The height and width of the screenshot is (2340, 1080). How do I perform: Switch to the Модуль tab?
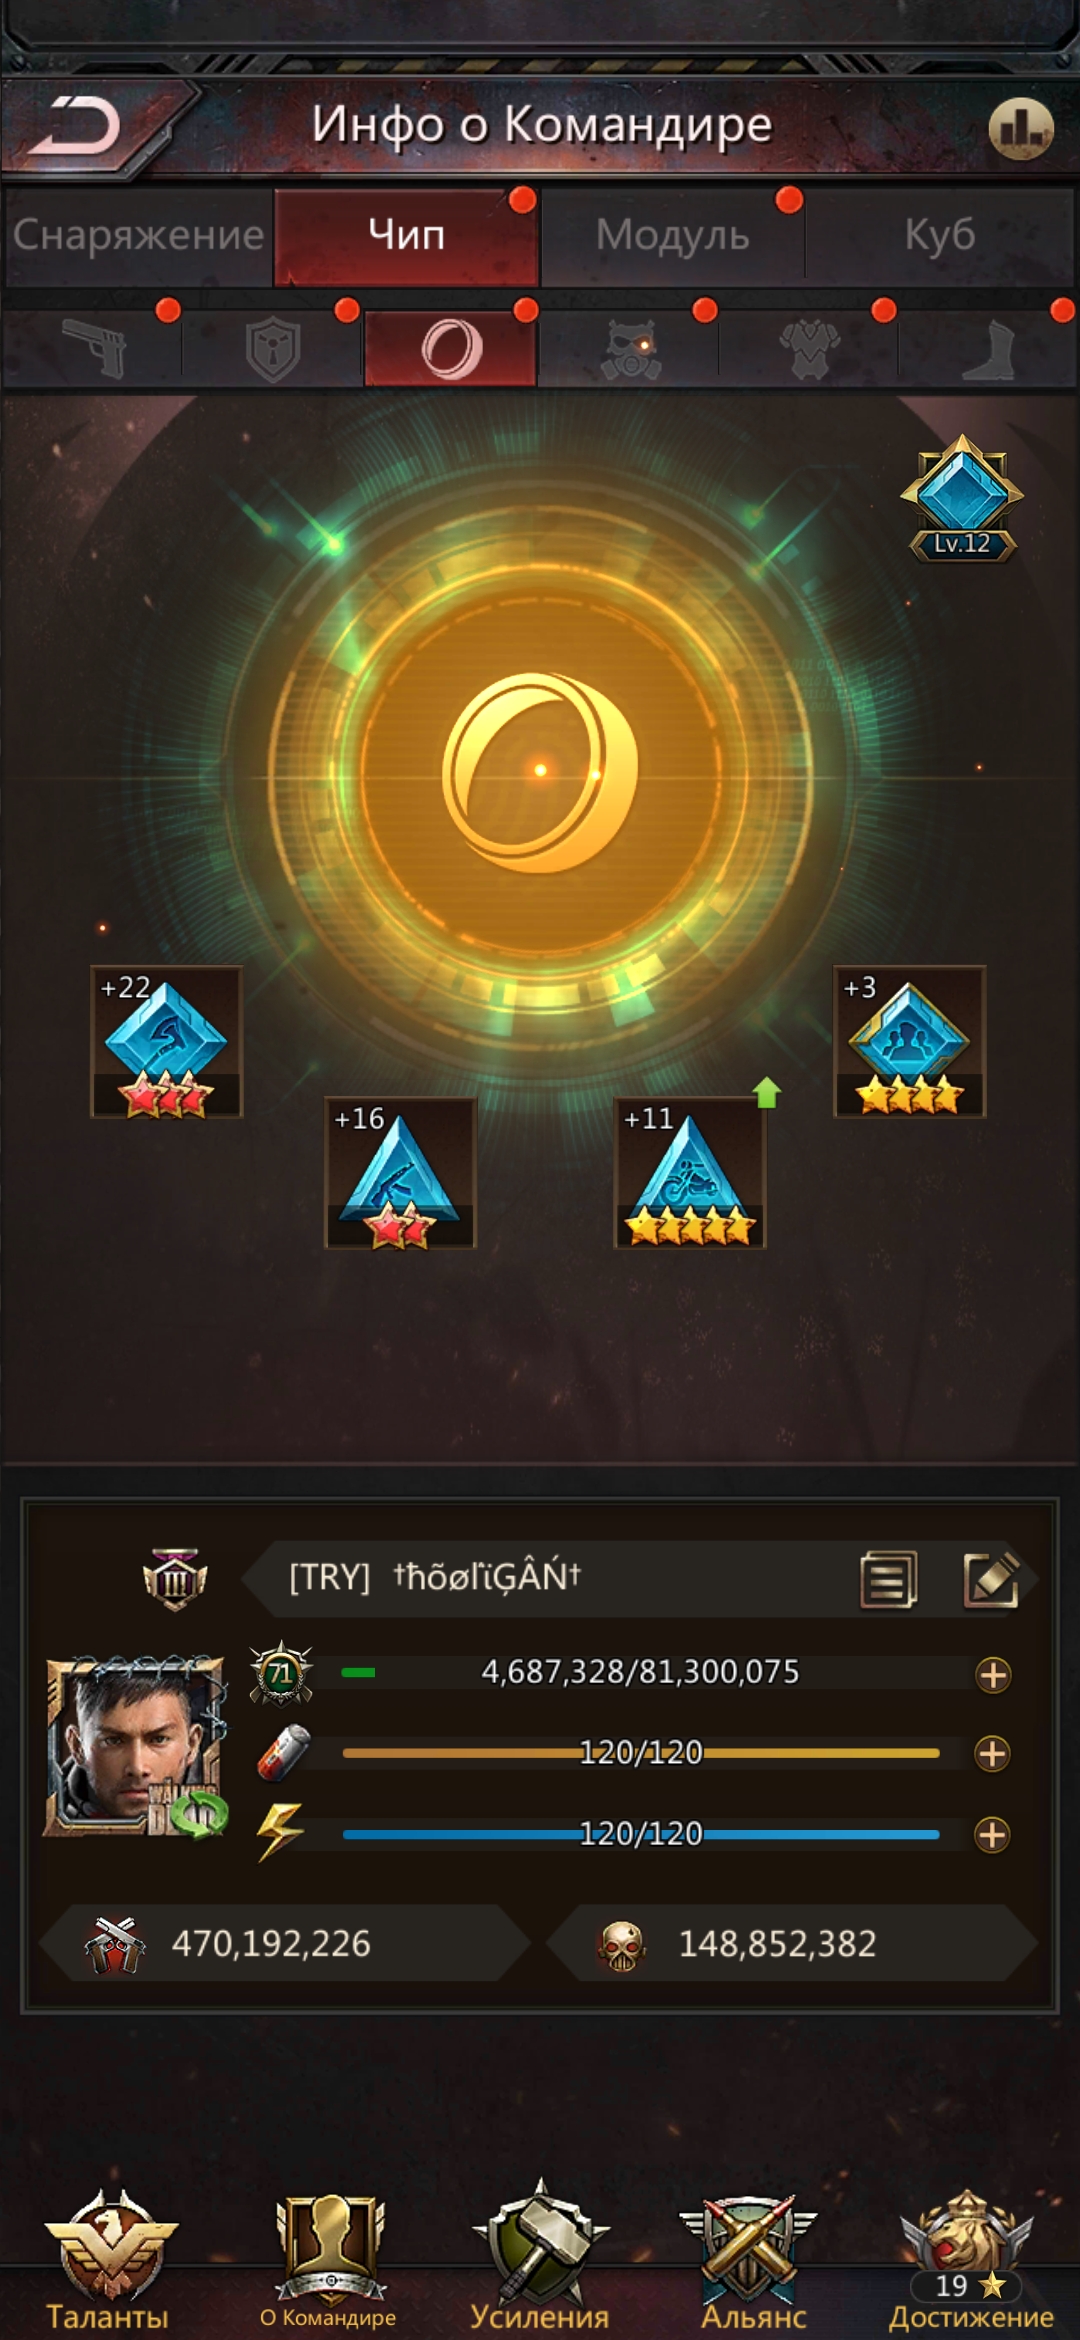click(x=672, y=236)
